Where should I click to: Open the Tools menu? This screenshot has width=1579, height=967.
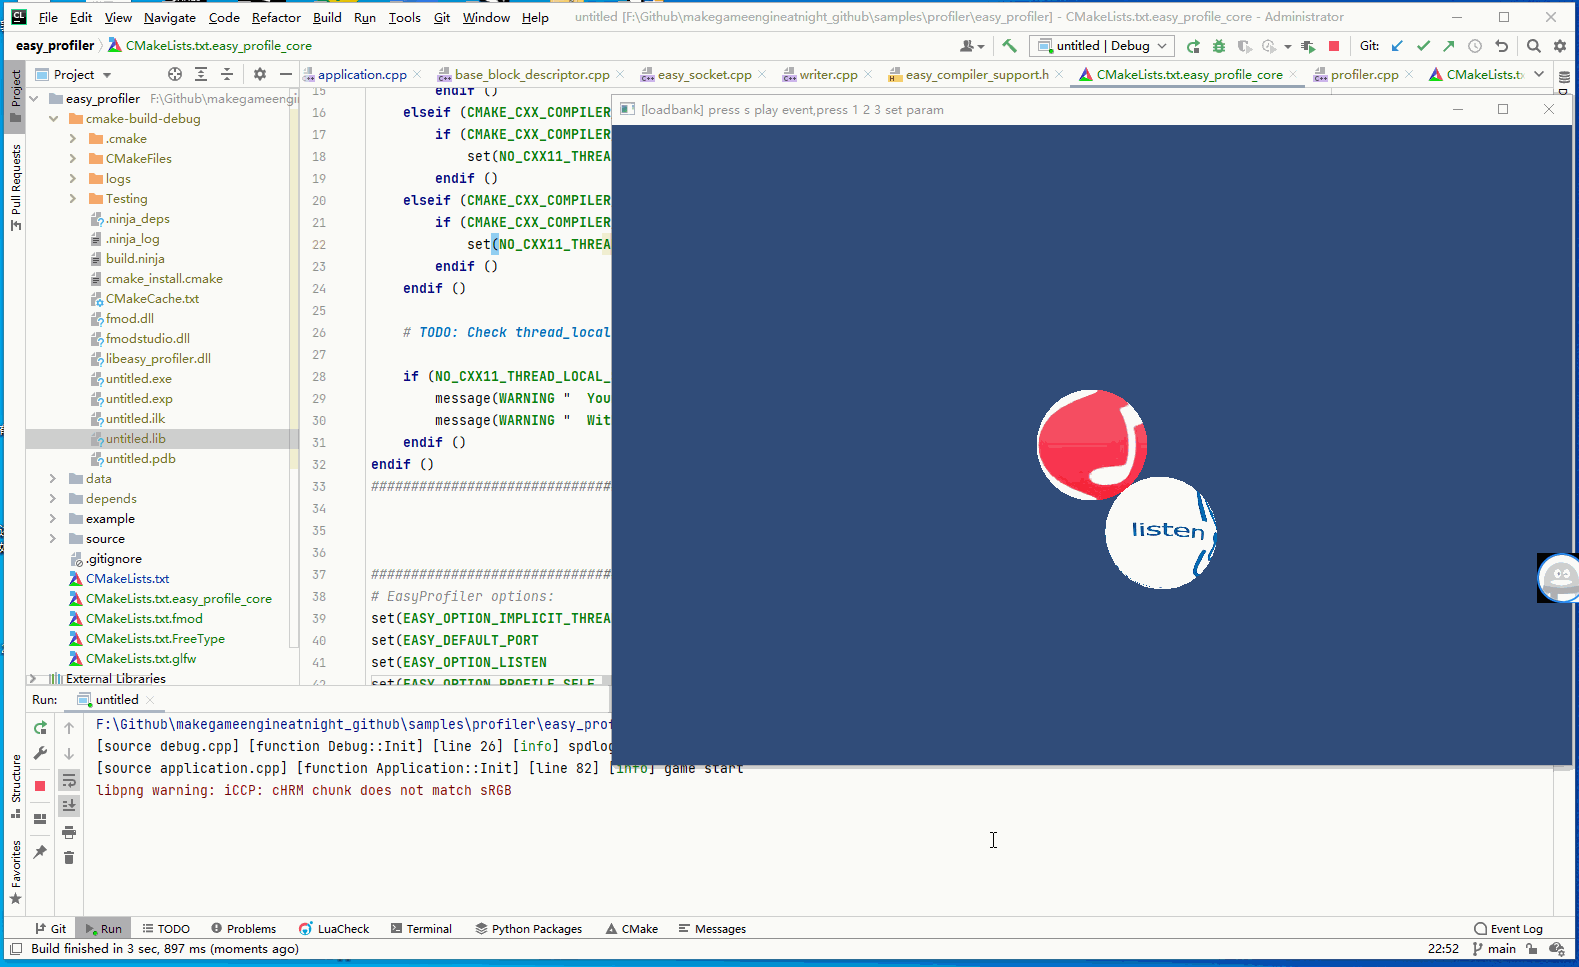pyautogui.click(x=404, y=17)
